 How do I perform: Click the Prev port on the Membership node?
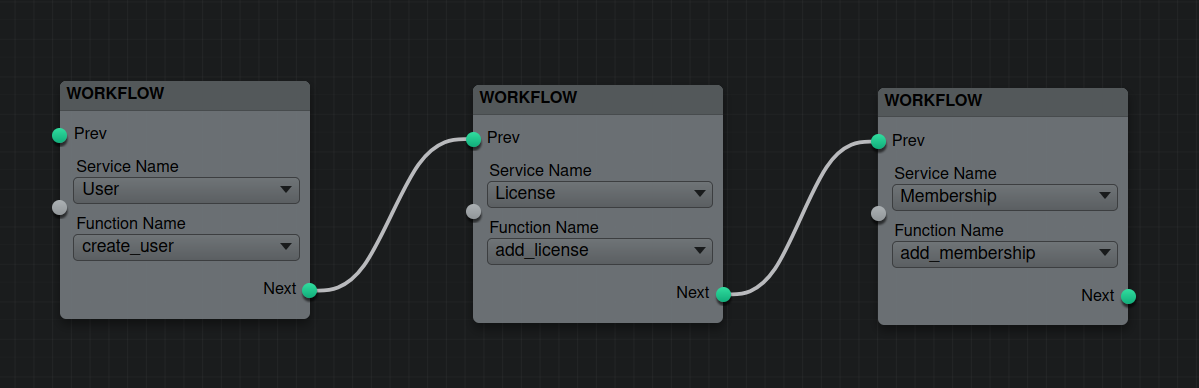pyautogui.click(x=879, y=142)
